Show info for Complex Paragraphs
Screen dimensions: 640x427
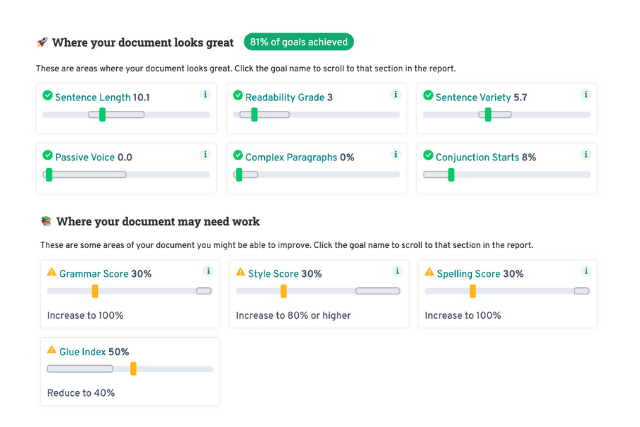click(395, 154)
